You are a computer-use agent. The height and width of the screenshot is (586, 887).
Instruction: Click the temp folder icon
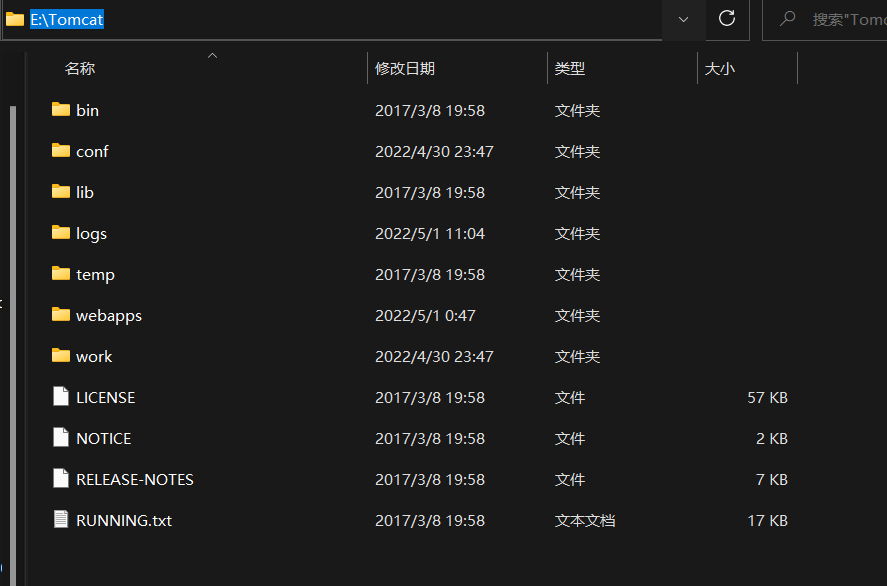coord(61,273)
